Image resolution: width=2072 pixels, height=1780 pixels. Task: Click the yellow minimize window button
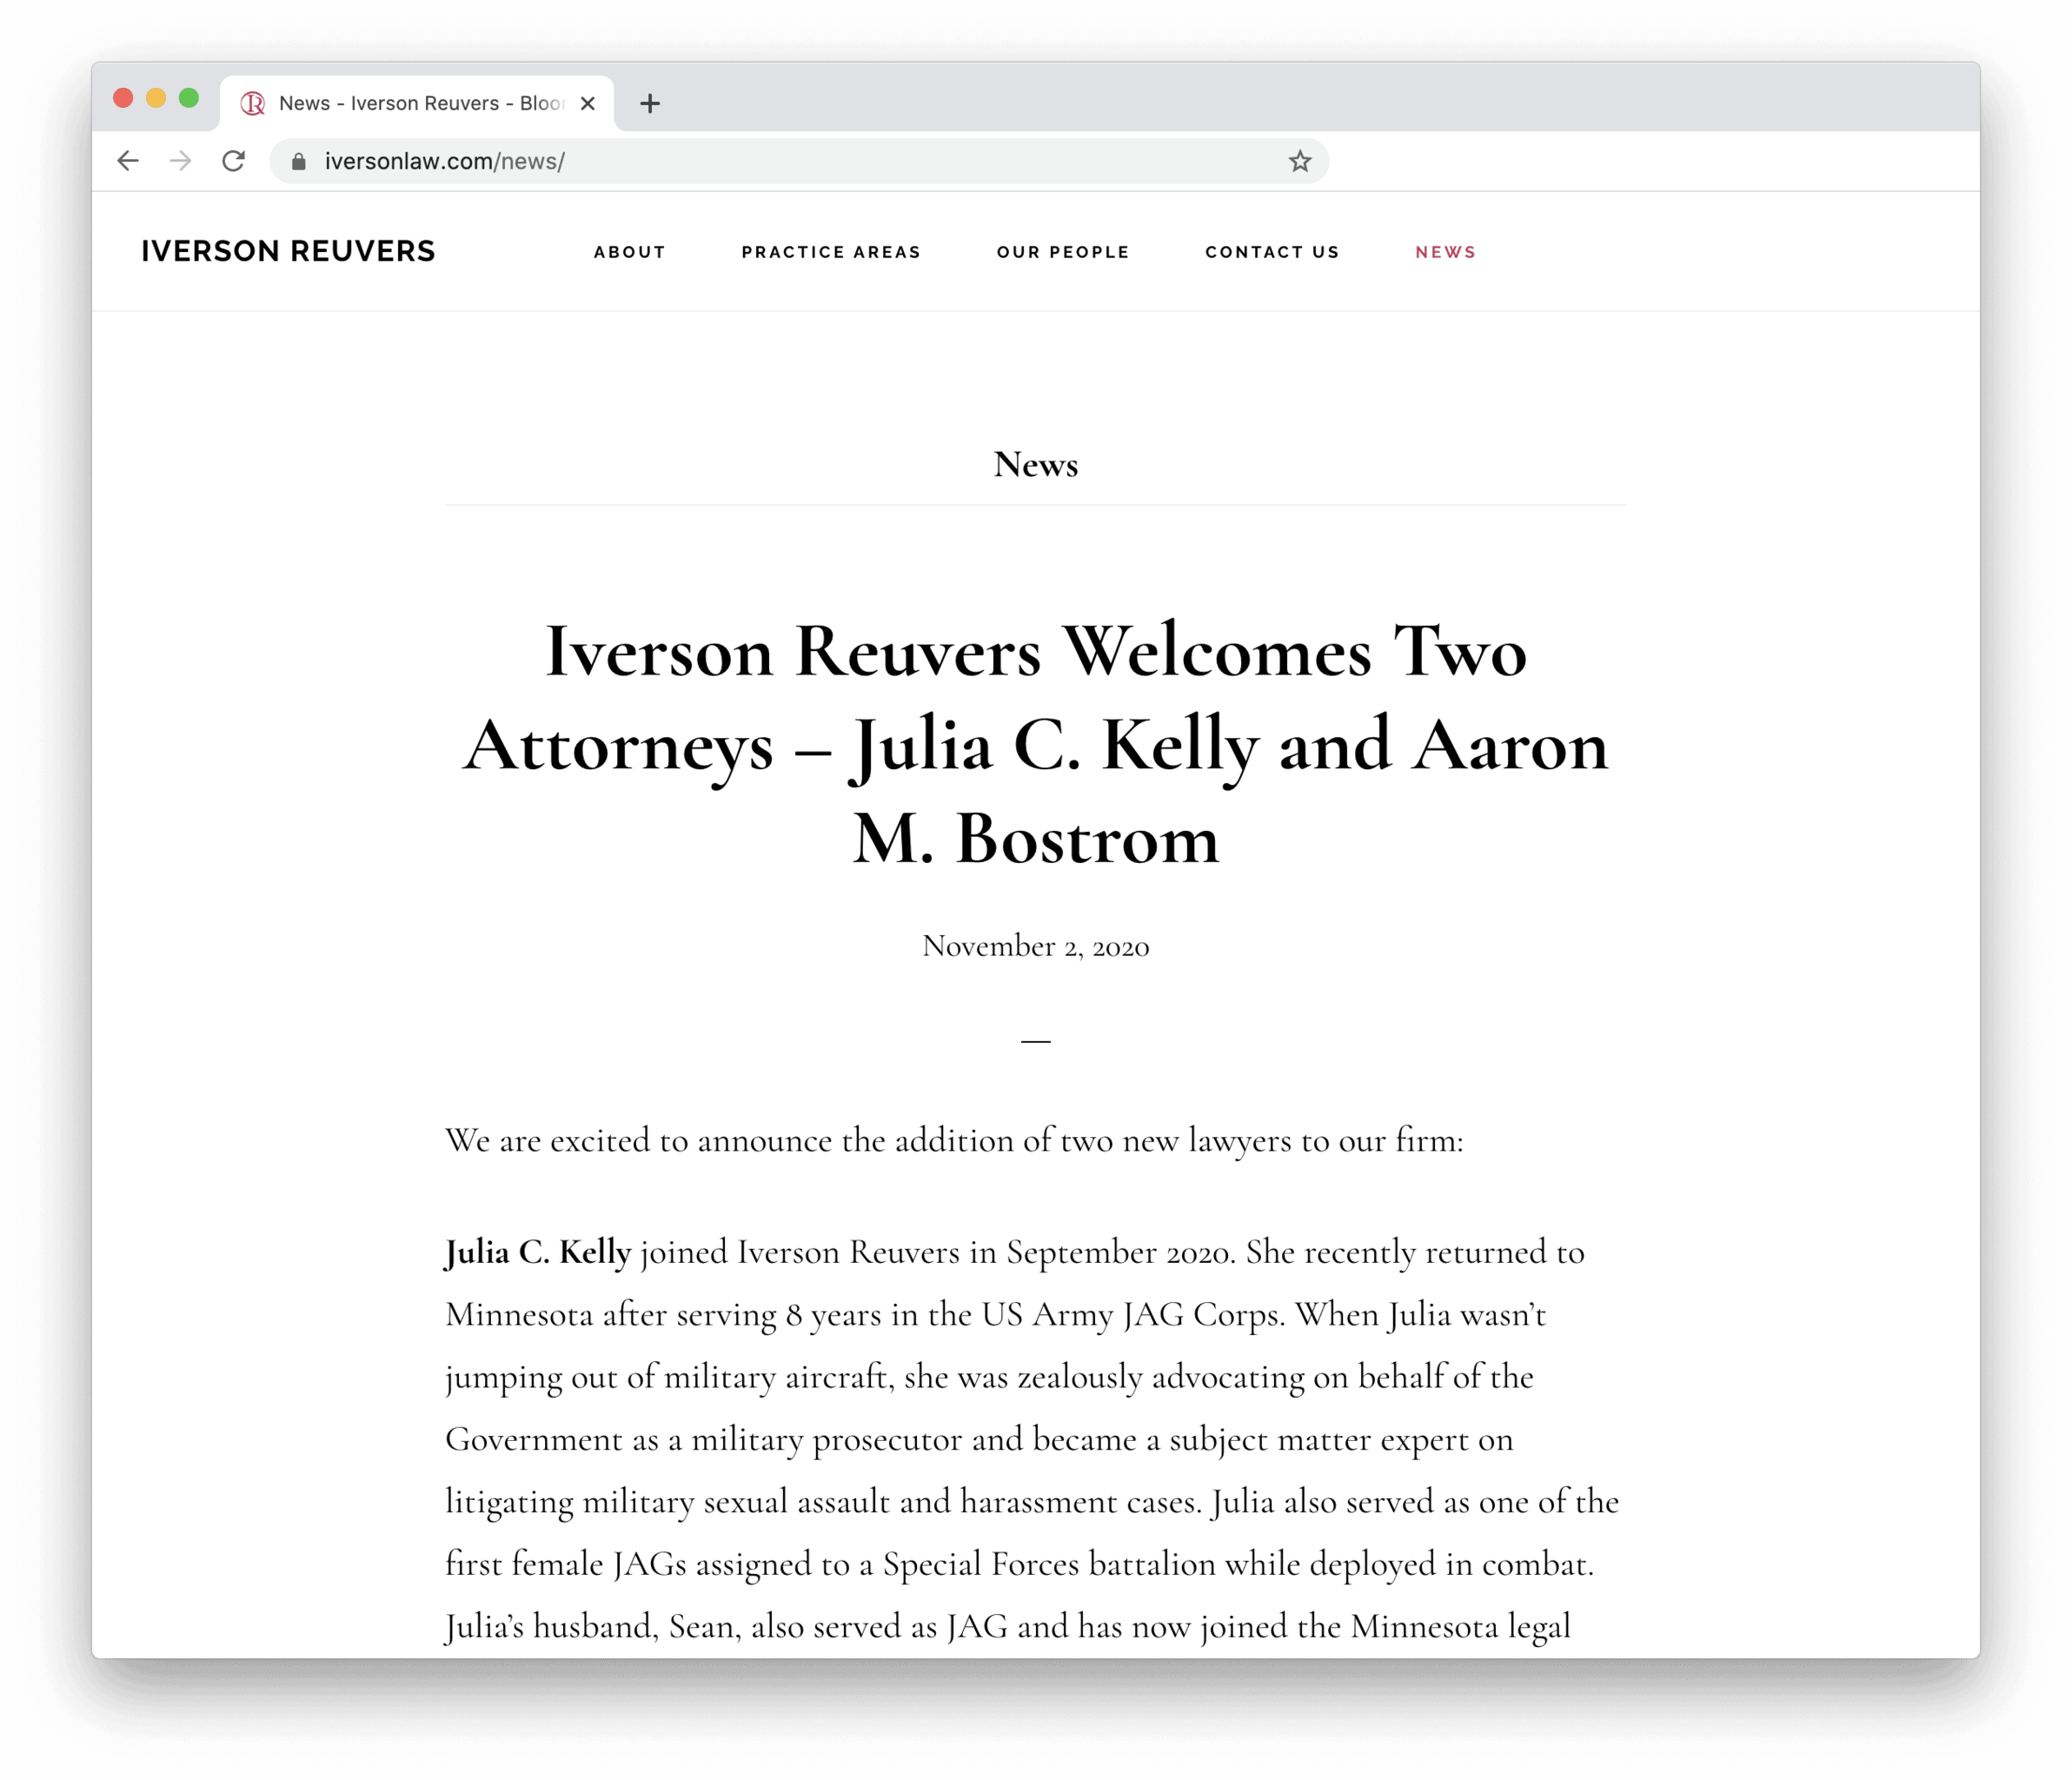click(x=156, y=98)
